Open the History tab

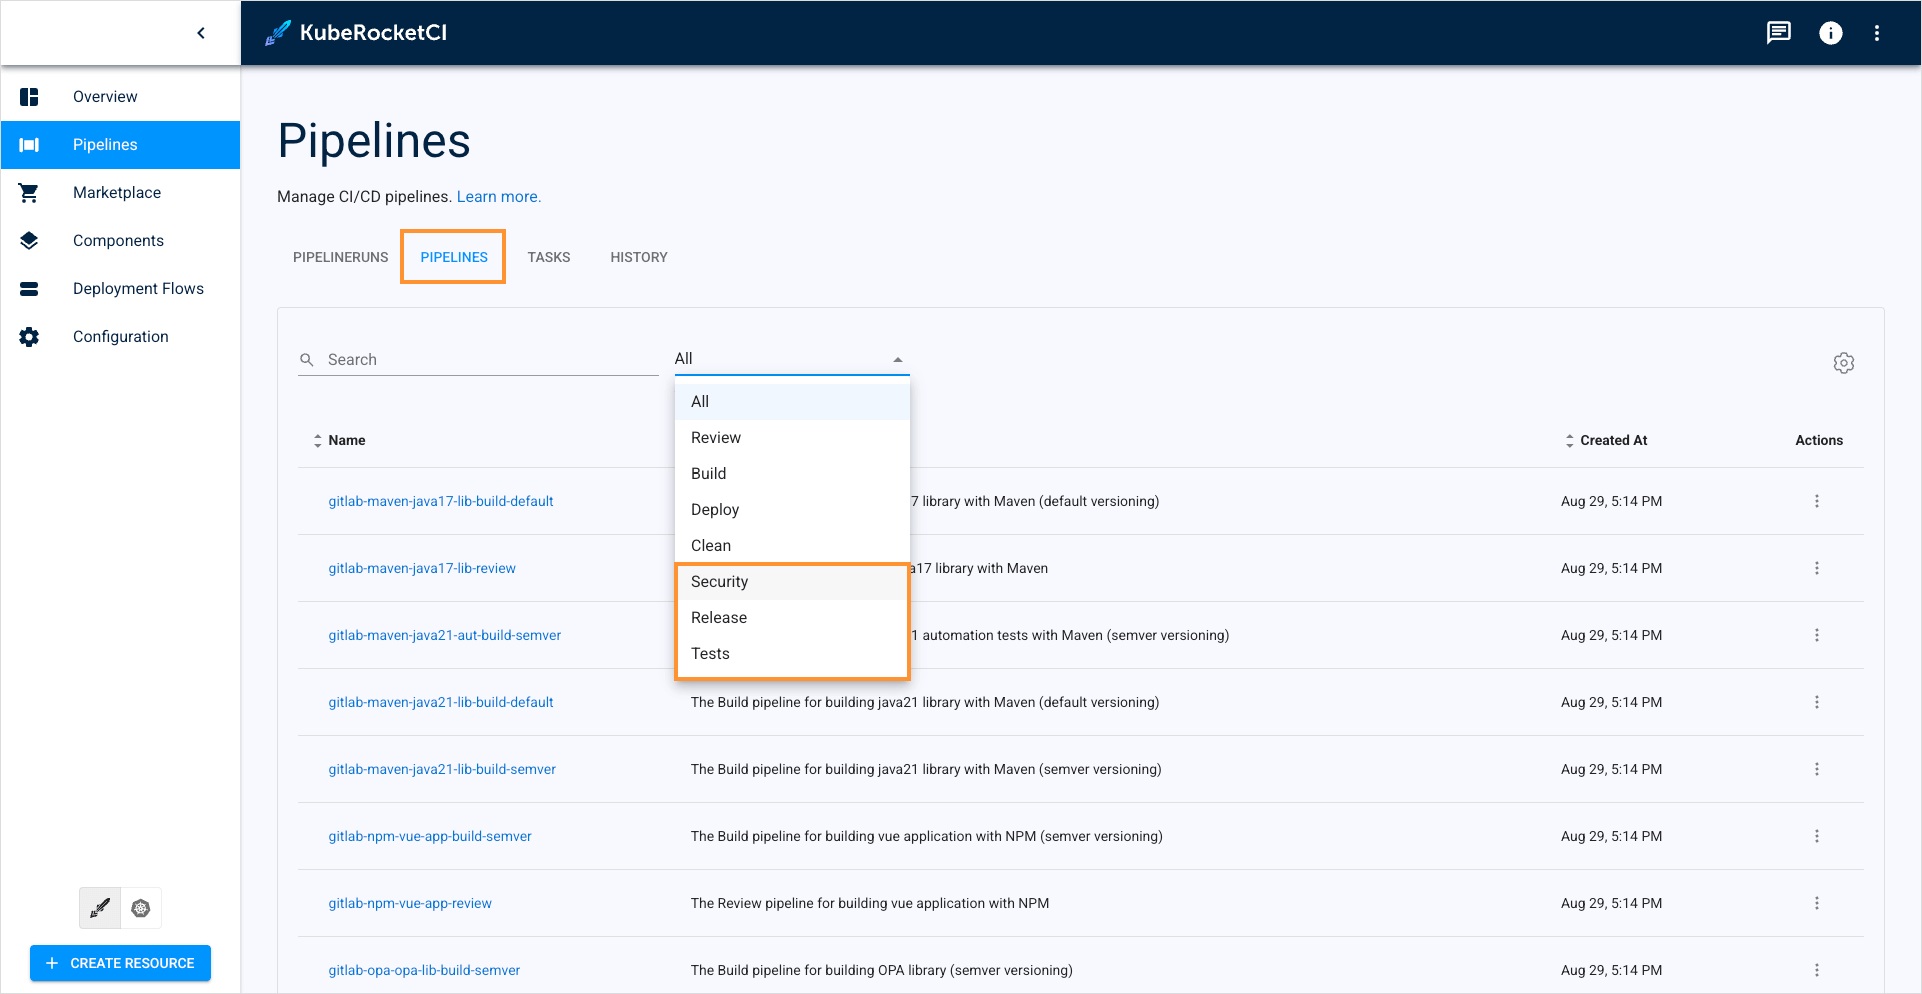(x=638, y=258)
